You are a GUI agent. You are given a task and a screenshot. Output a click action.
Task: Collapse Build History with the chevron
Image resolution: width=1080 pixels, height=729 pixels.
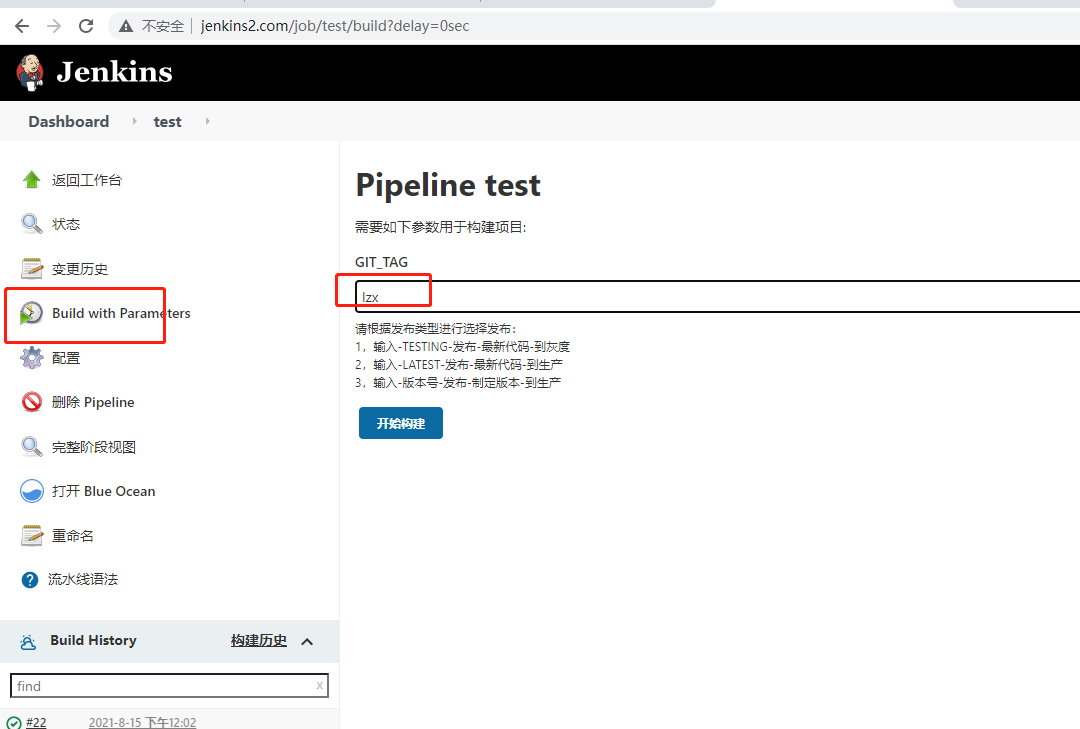click(307, 641)
